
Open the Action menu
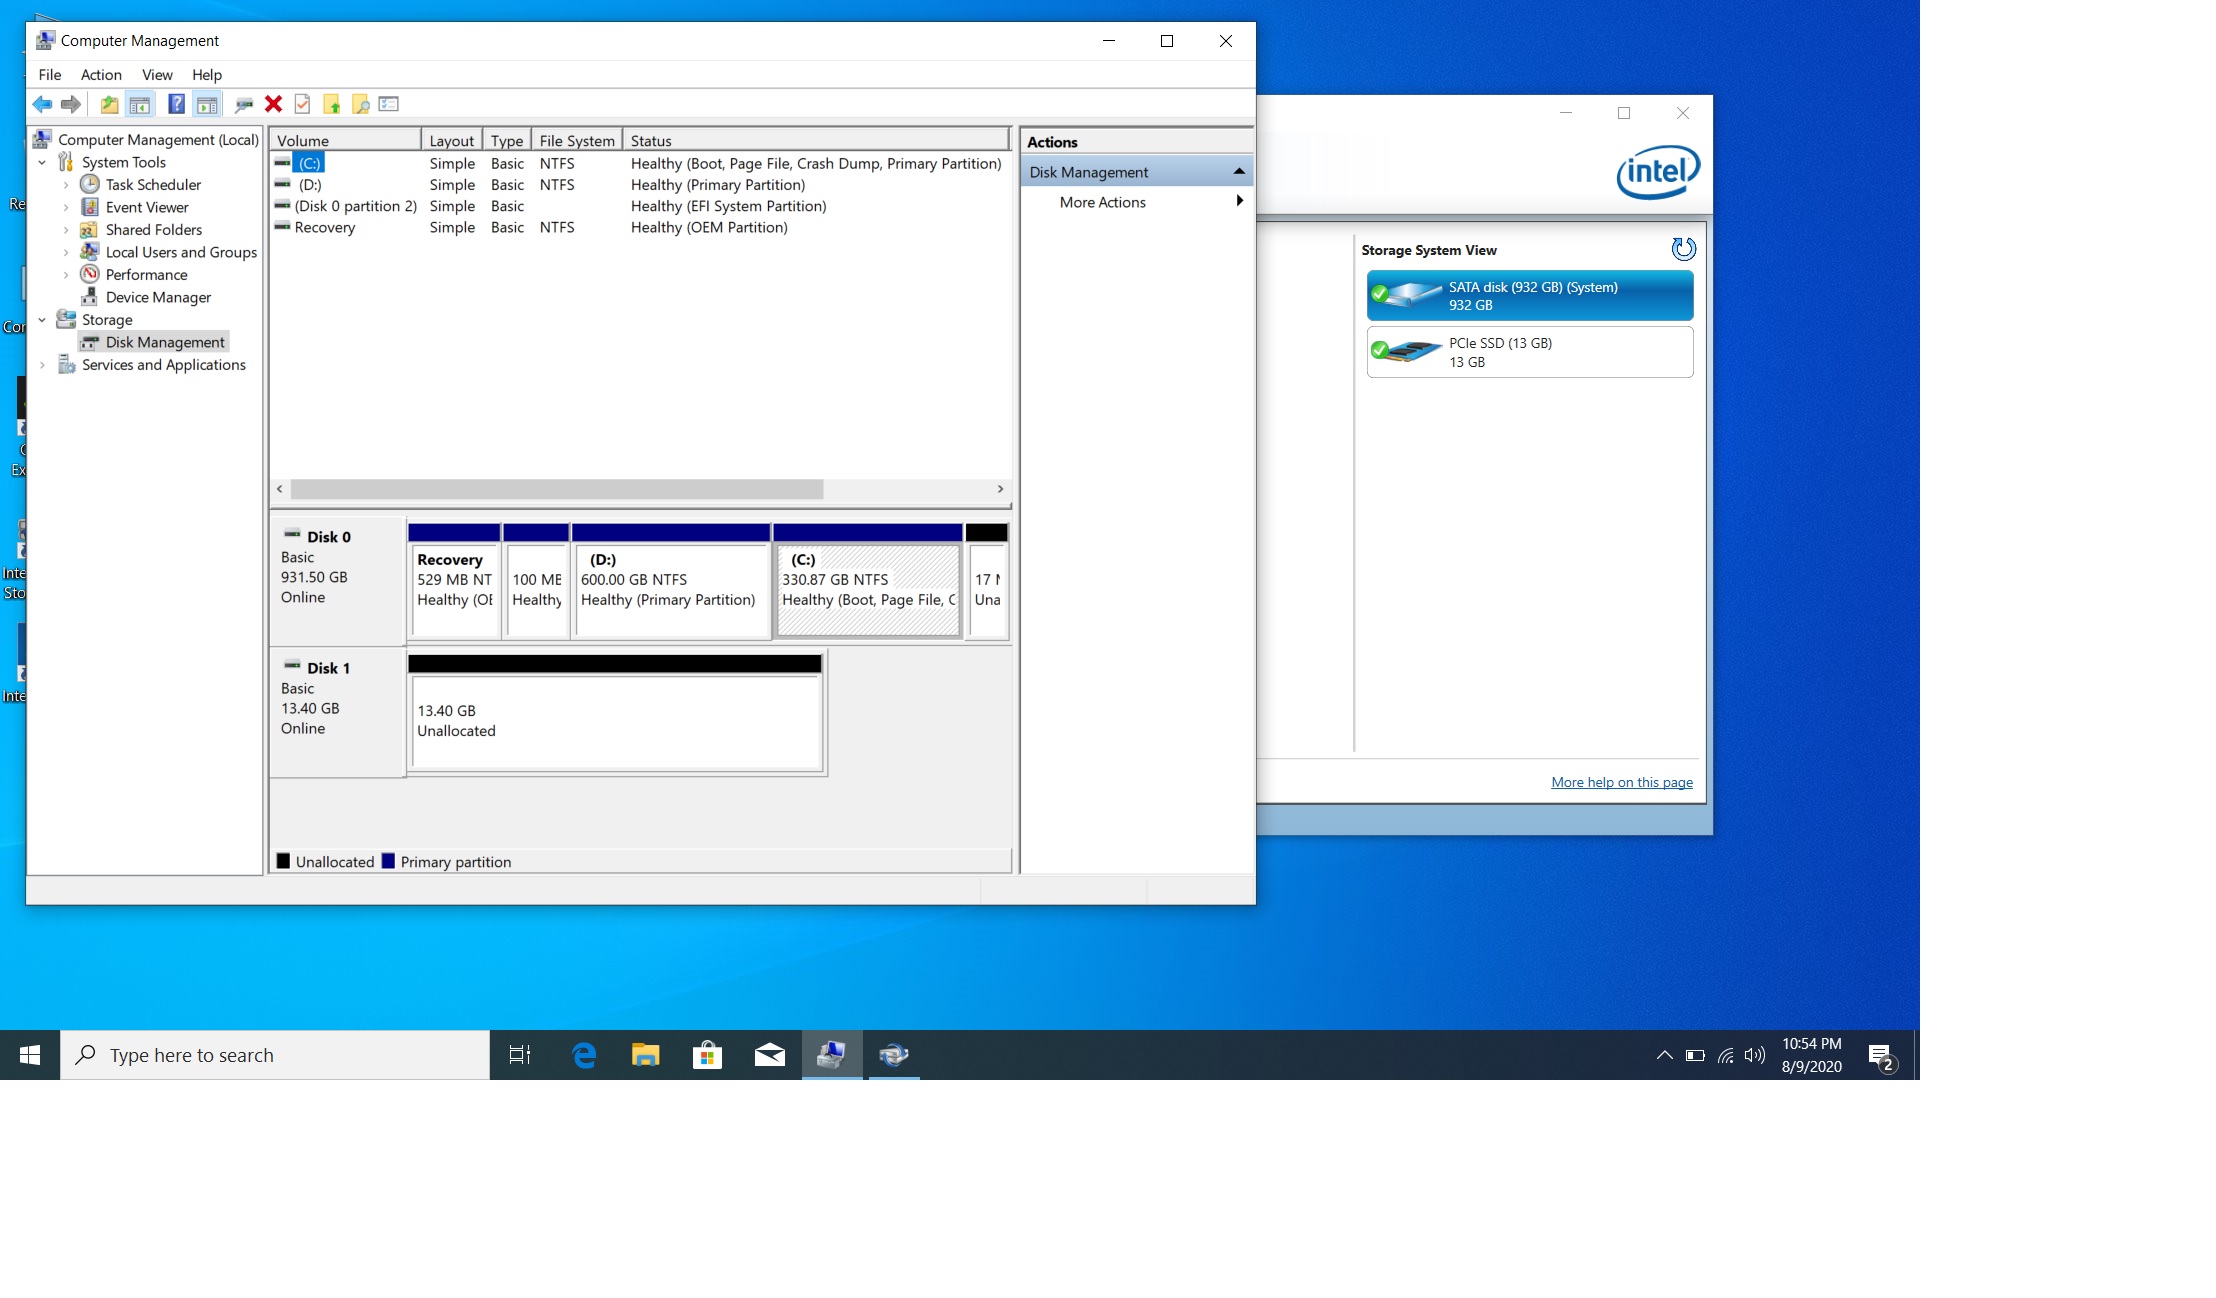pyautogui.click(x=101, y=75)
